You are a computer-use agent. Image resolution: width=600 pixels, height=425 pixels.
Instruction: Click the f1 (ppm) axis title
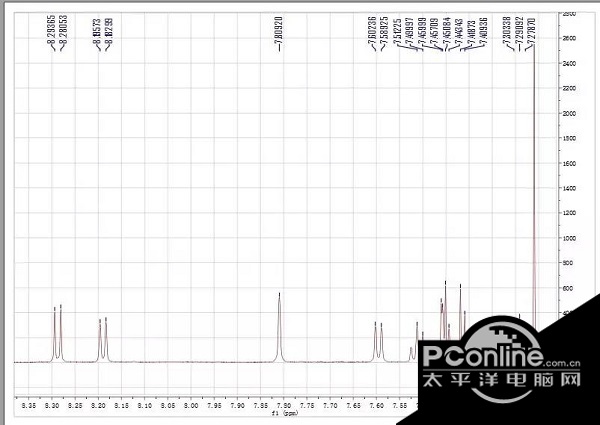click(x=284, y=413)
